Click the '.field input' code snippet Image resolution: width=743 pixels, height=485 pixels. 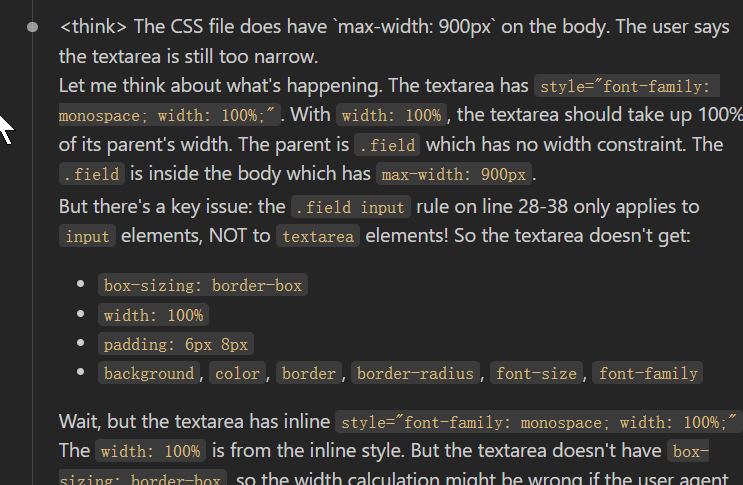[x=351, y=207]
